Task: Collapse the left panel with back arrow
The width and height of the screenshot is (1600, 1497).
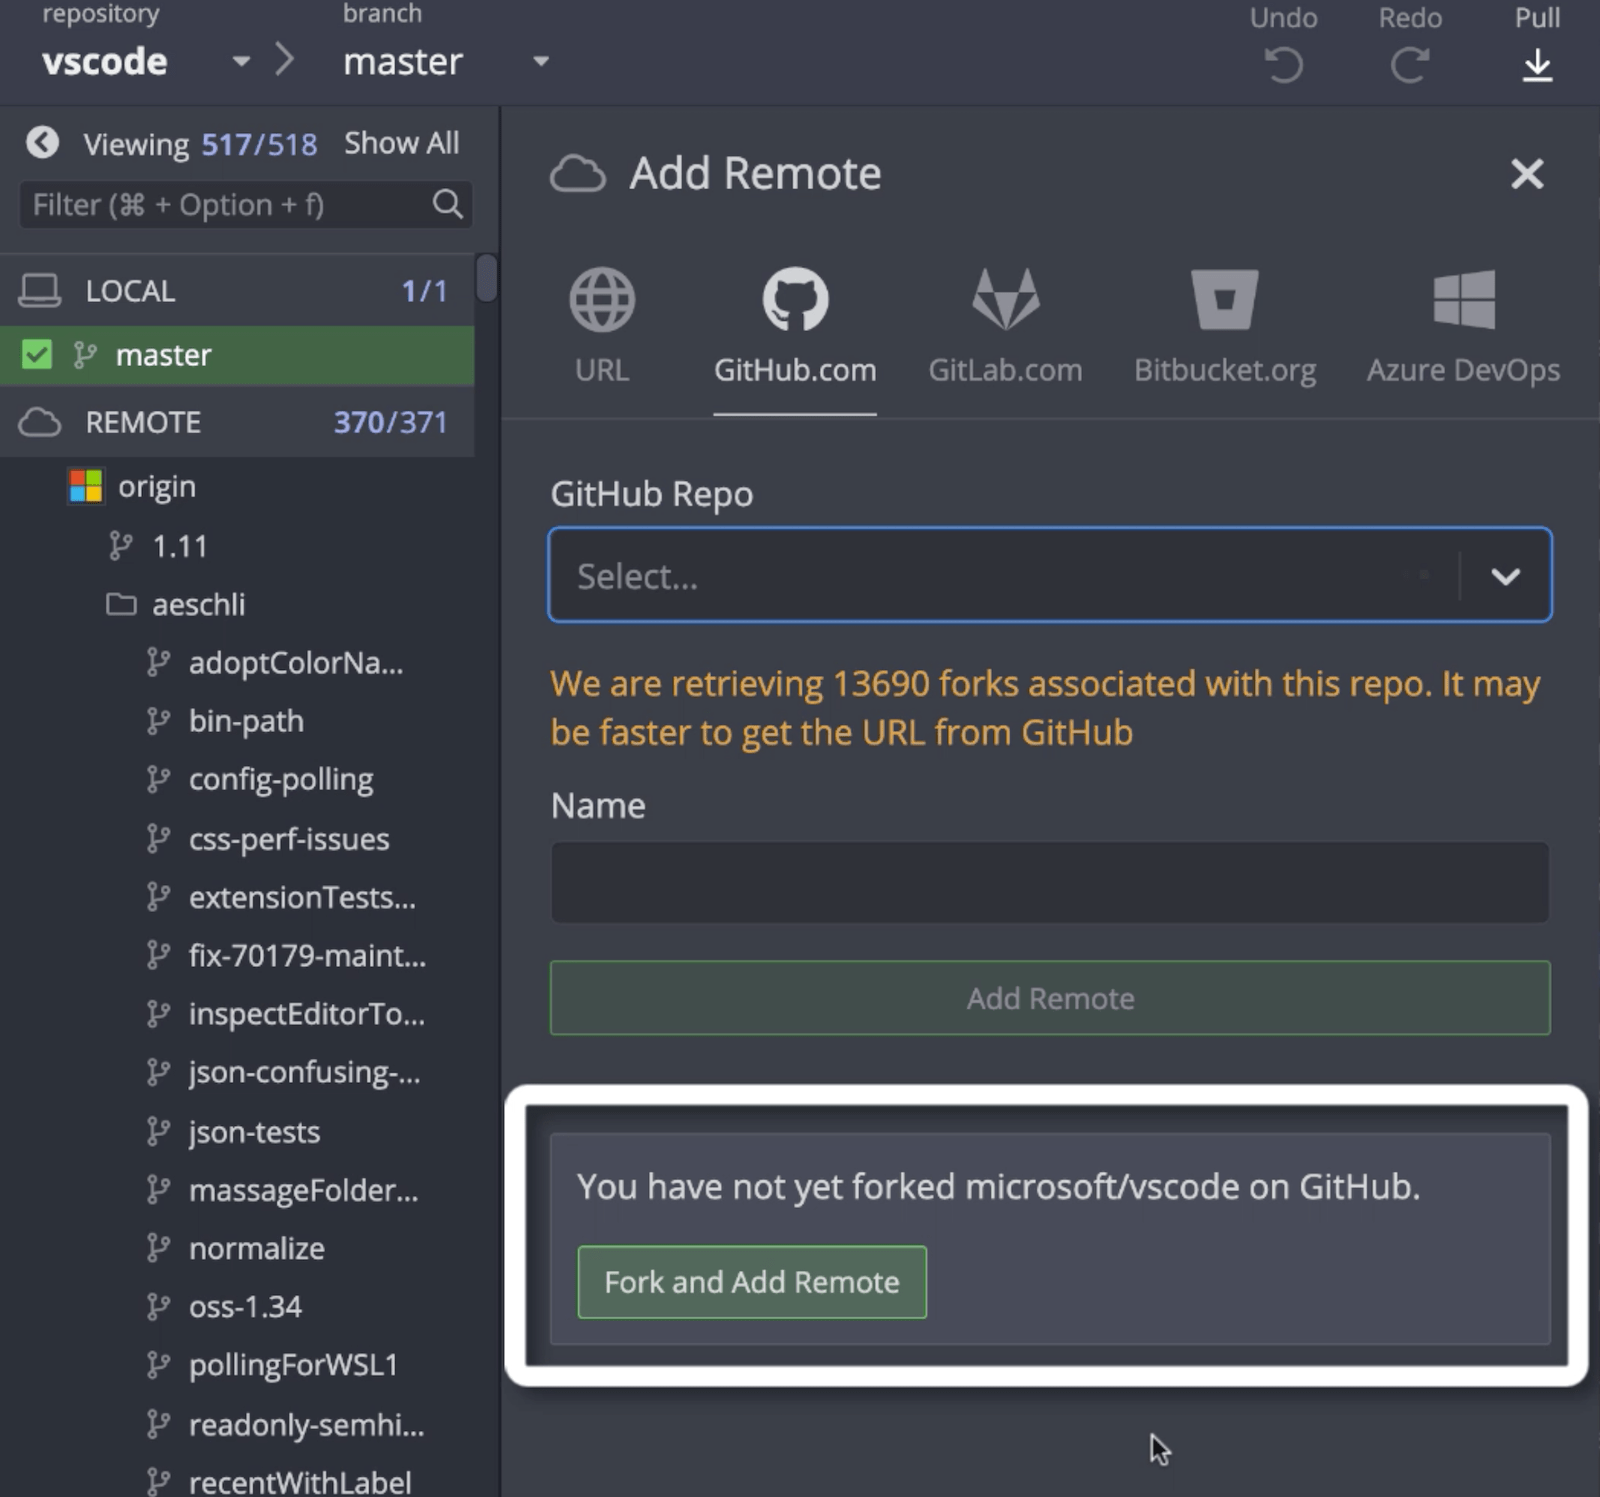Action: coord(43,143)
